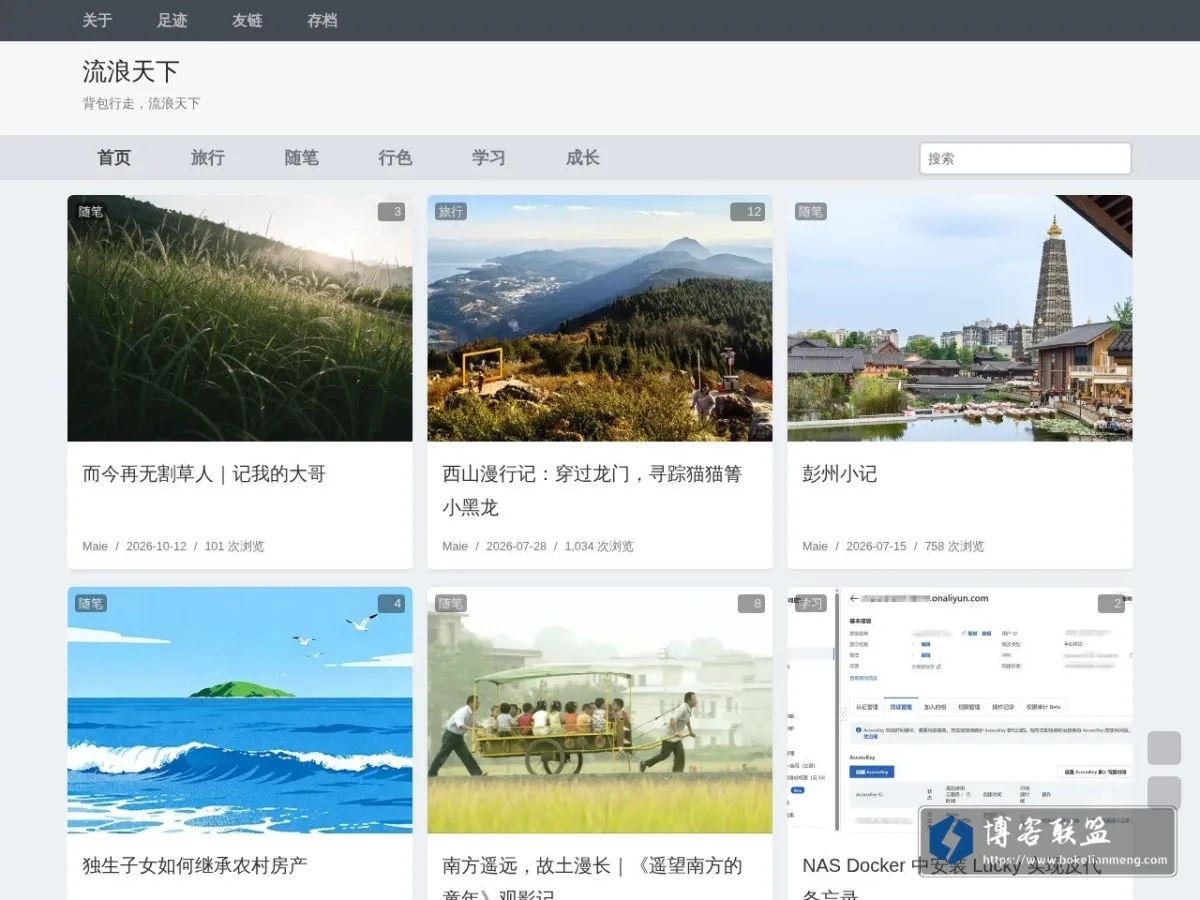Open the 彭州 pagoda photo thumbnail
Viewport: 1200px width, 900px height.
(960, 318)
